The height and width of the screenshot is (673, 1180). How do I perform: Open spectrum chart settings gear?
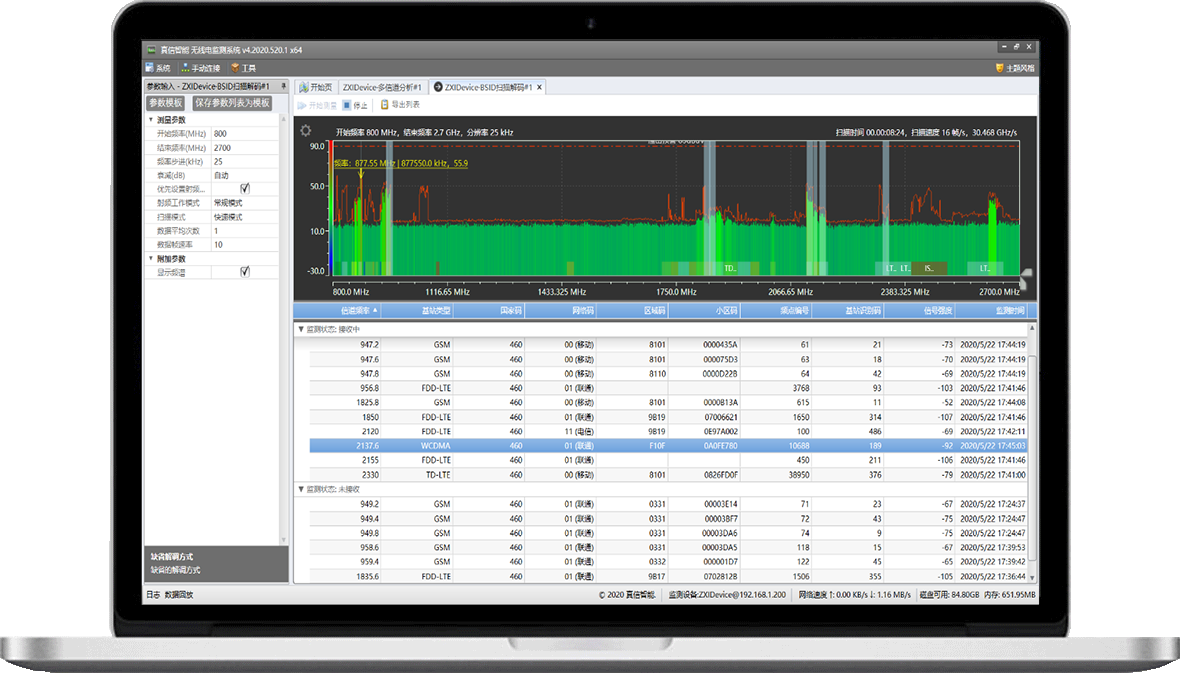coord(306,130)
